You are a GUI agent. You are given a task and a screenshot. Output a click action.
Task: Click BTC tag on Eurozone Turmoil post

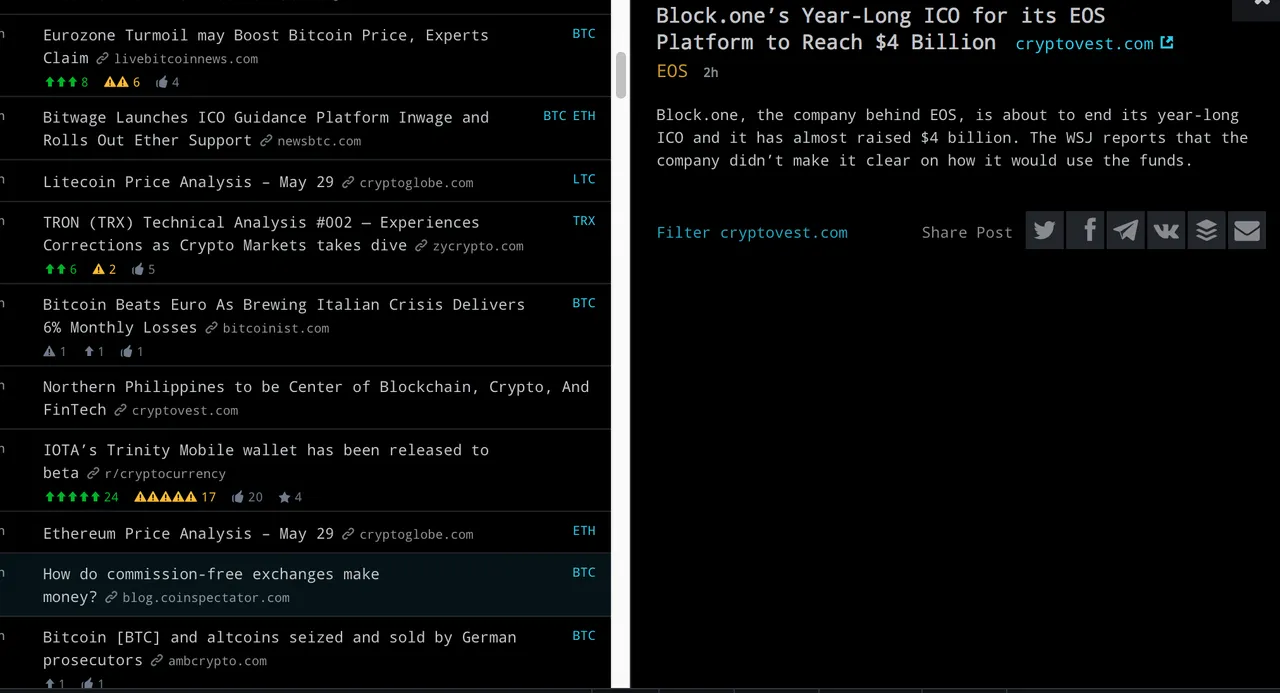tap(583, 34)
